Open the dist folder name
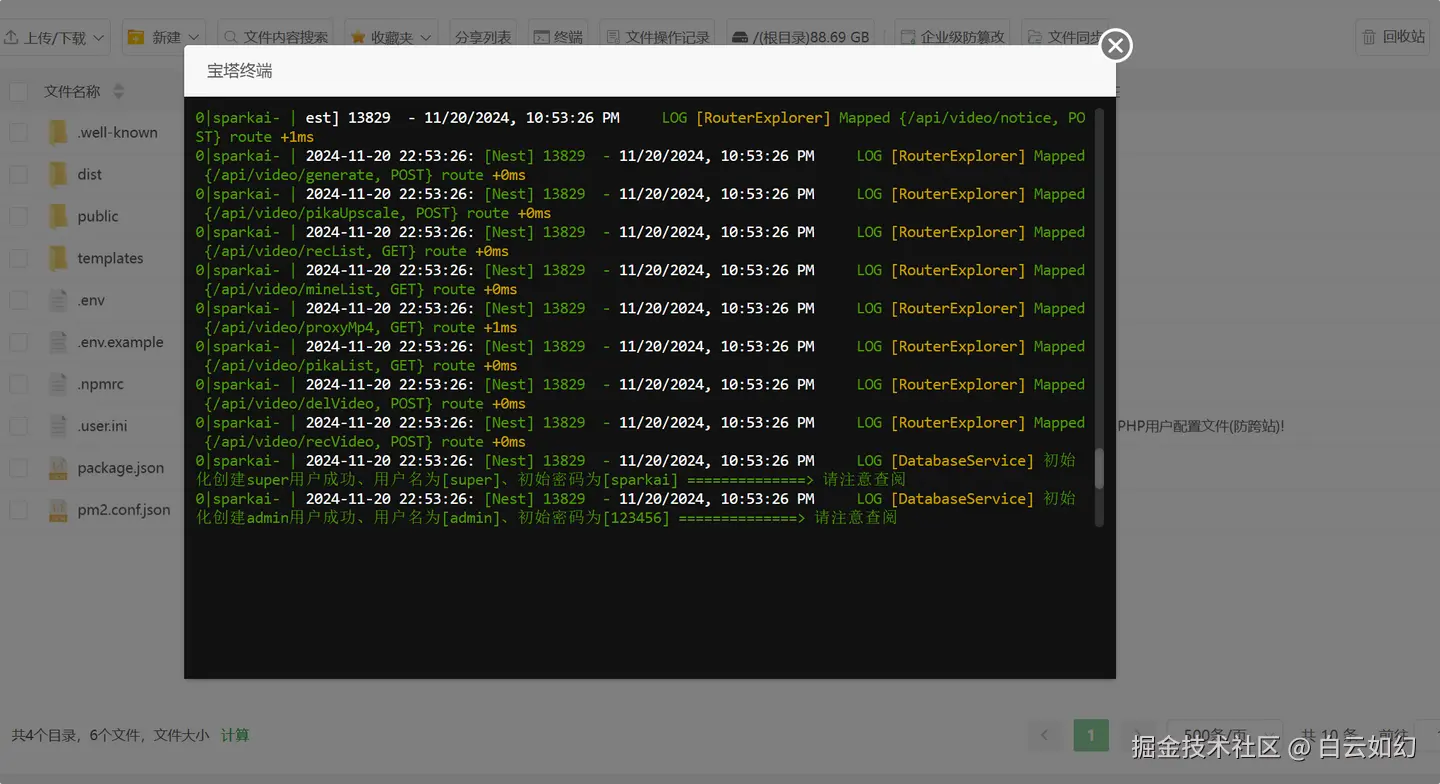Screen dimensions: 1440x784 point(90,174)
